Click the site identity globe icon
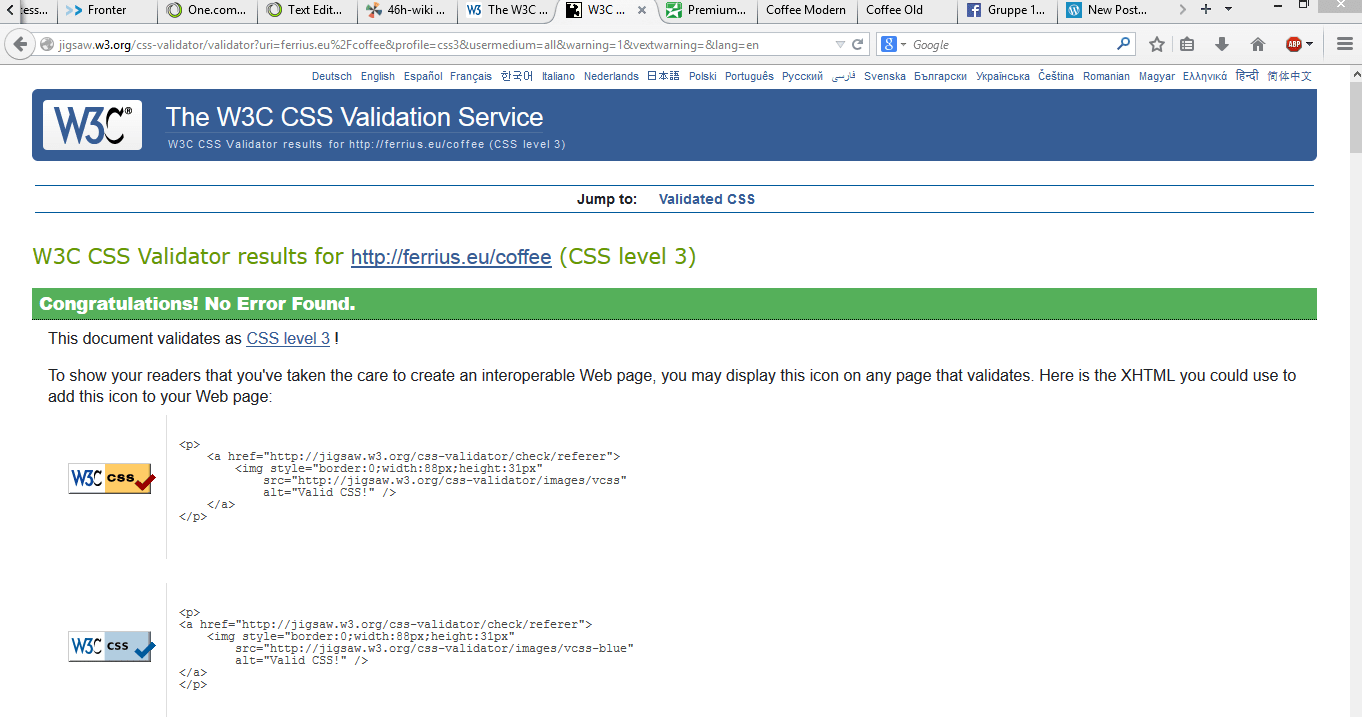 pos(47,45)
